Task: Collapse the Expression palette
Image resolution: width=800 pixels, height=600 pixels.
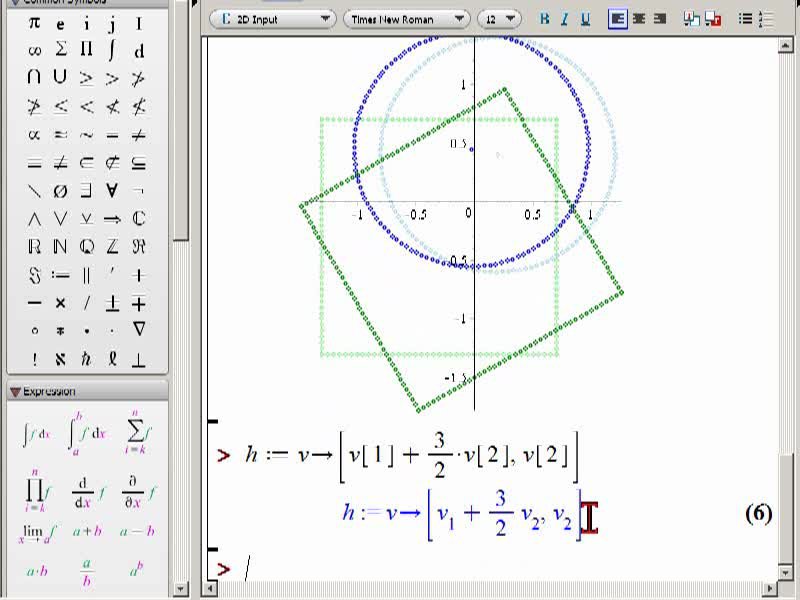Action: (15, 391)
